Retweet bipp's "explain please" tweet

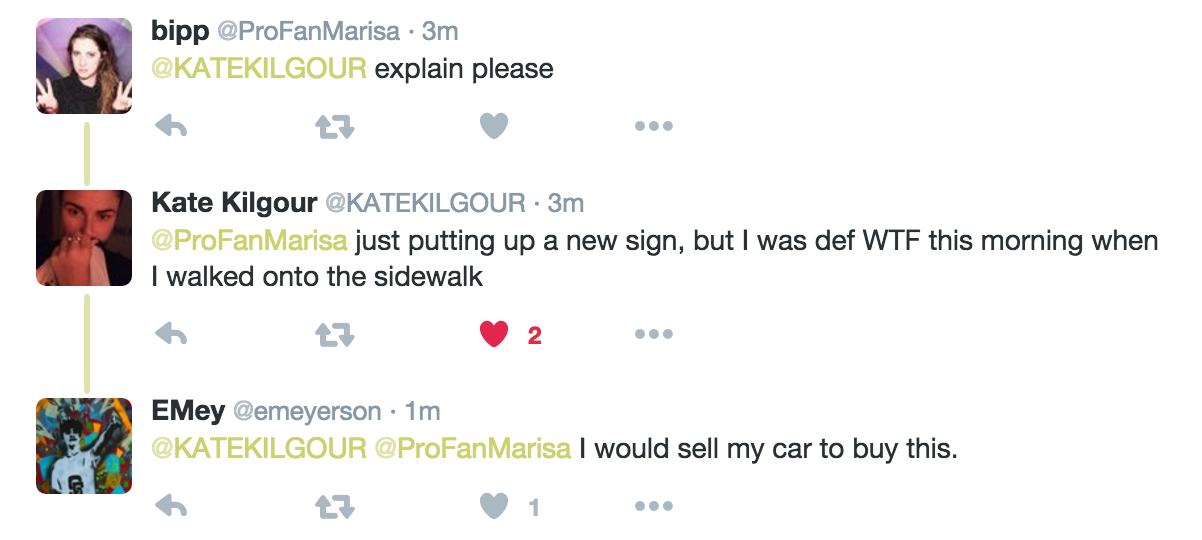click(x=335, y=127)
